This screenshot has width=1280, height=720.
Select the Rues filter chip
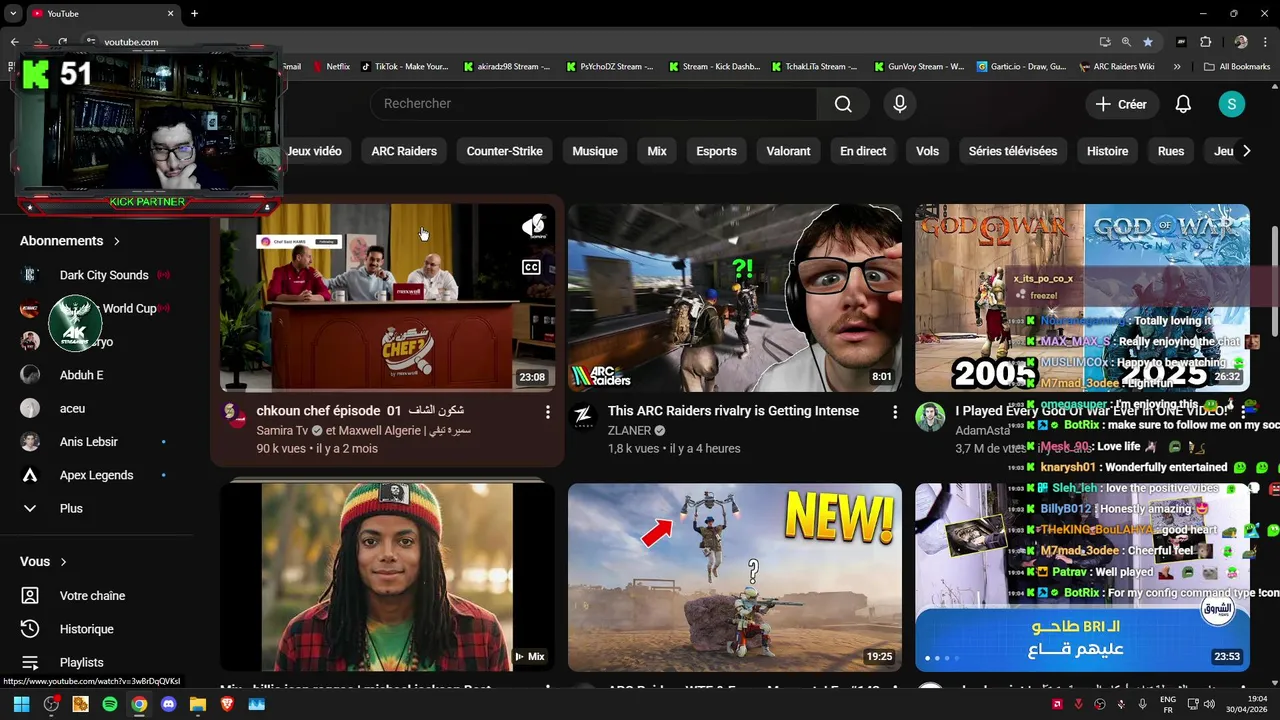[1171, 151]
